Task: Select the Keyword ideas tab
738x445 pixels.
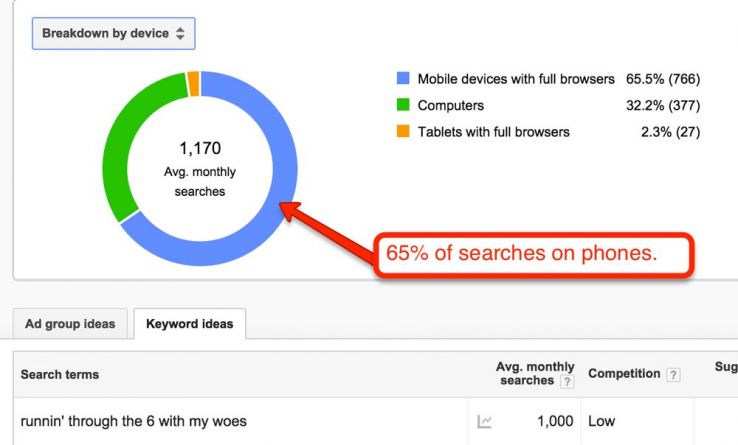Action: (x=190, y=324)
